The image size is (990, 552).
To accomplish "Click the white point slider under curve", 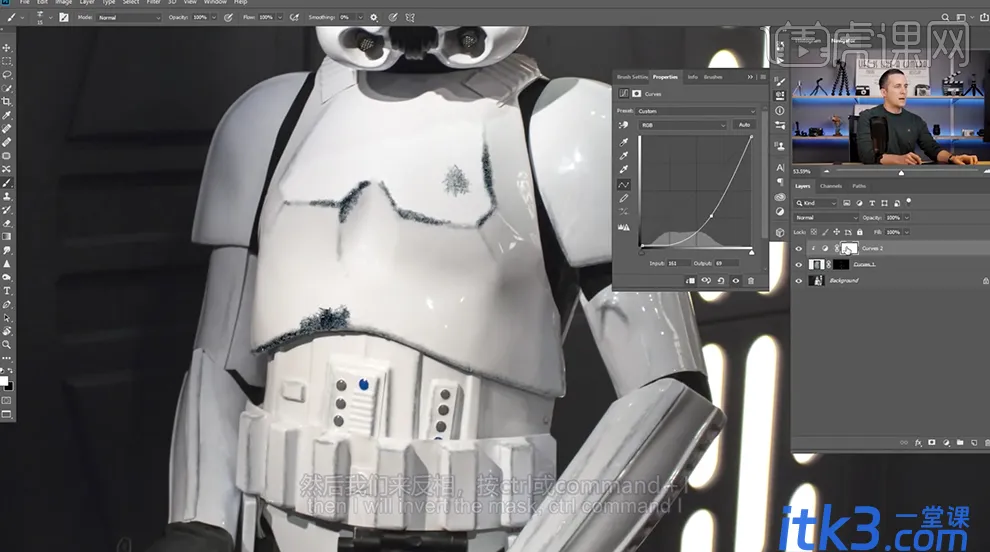I will tap(751, 252).
